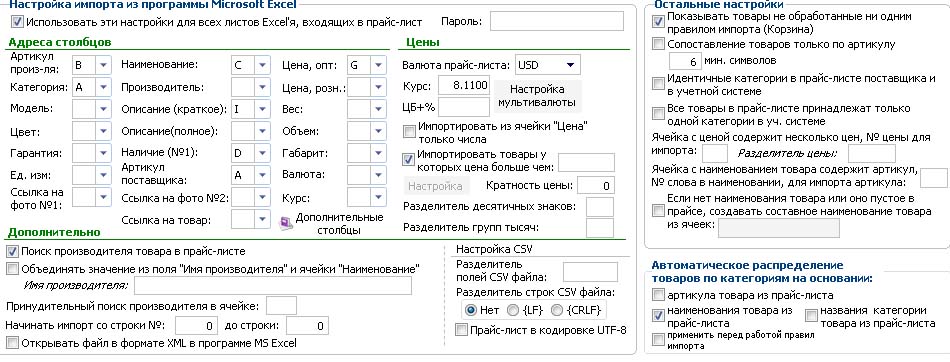Screen dimensions: 950x362
Task: Open the Наименование column dropdown
Action: (262, 65)
